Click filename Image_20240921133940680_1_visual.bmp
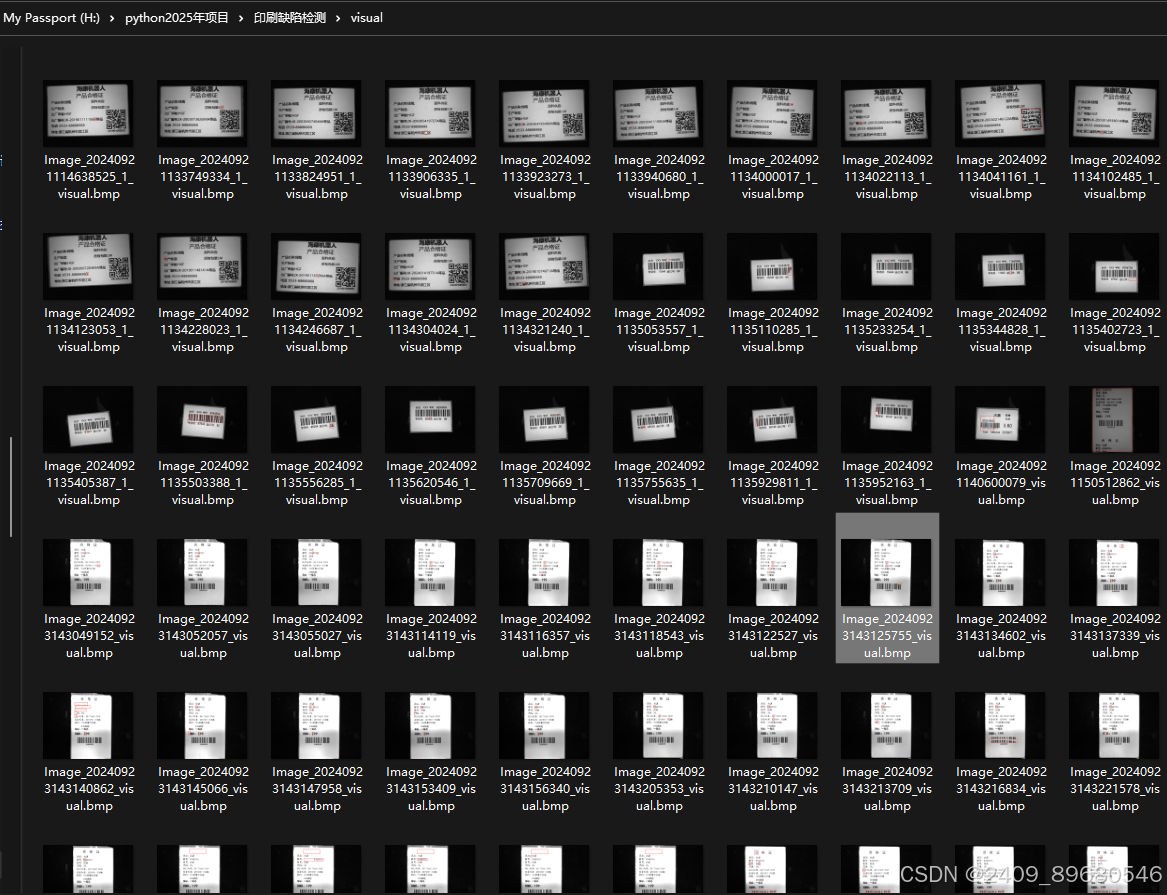 (x=659, y=177)
